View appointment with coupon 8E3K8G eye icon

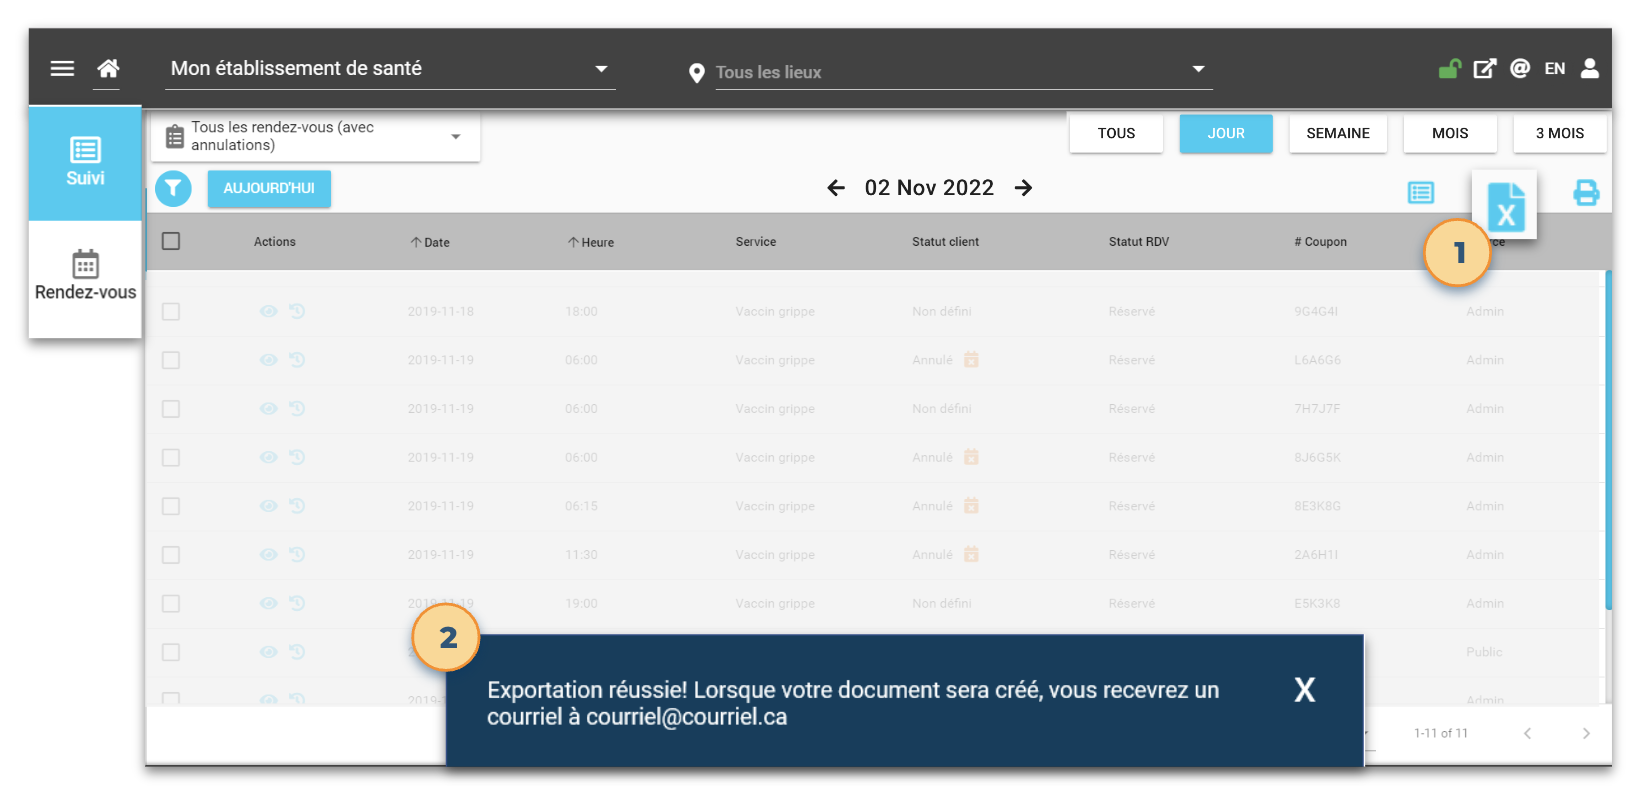click(x=268, y=506)
